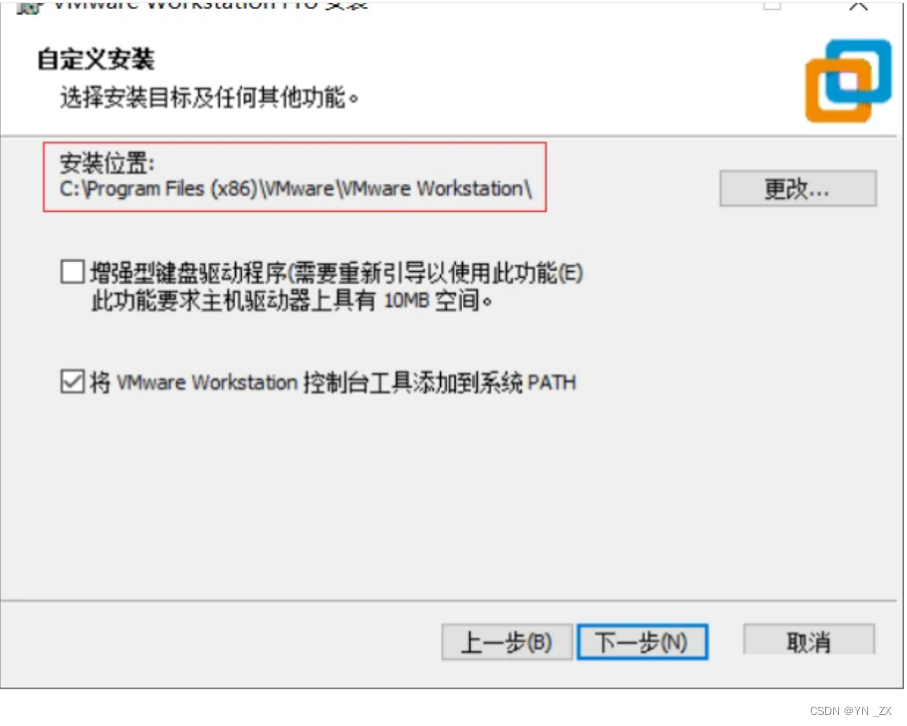This screenshot has height=726, width=907.
Task: Click the C:\Program Files (x86) install path
Action: point(296,189)
